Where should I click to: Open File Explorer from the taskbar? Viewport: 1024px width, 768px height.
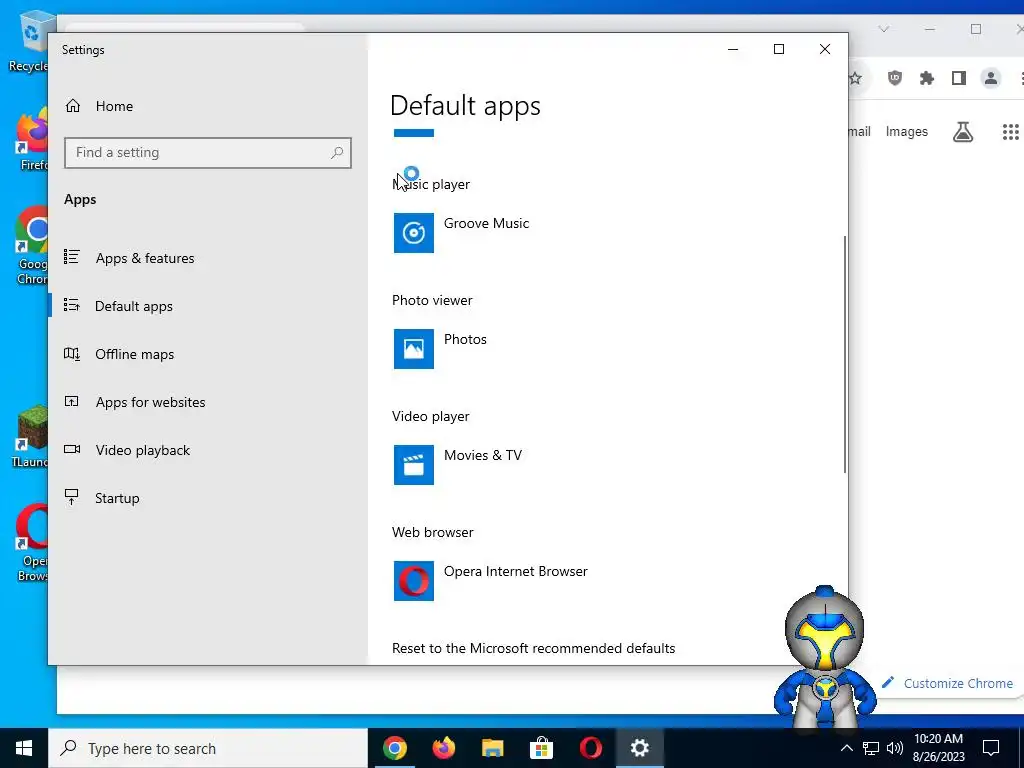493,748
